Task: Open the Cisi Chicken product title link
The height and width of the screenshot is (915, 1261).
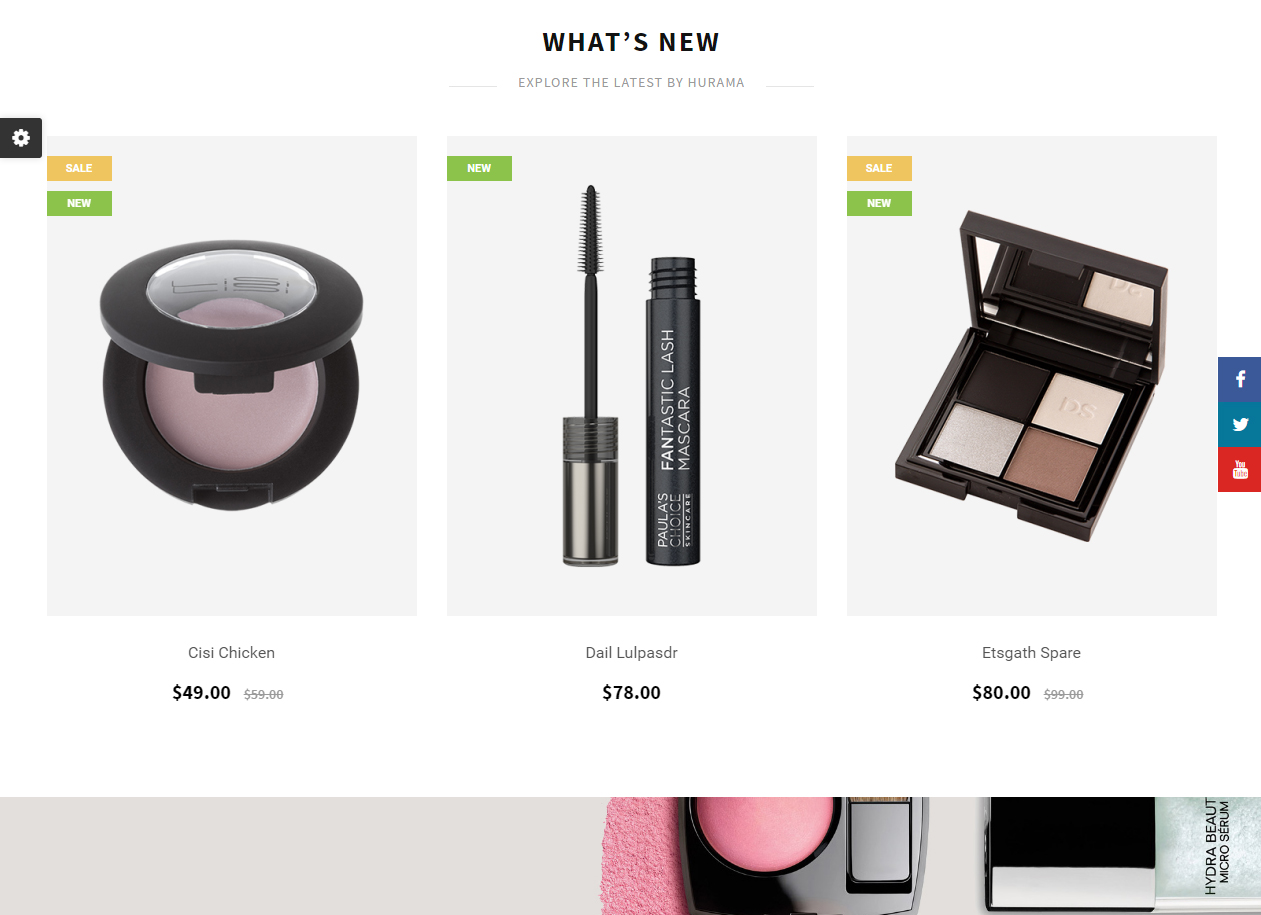Action: point(231,653)
